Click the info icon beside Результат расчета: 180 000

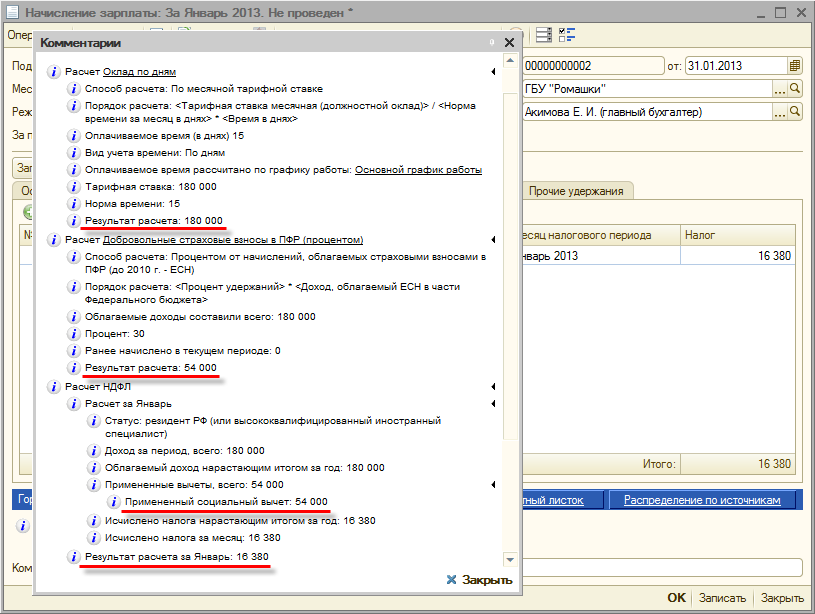[74, 220]
